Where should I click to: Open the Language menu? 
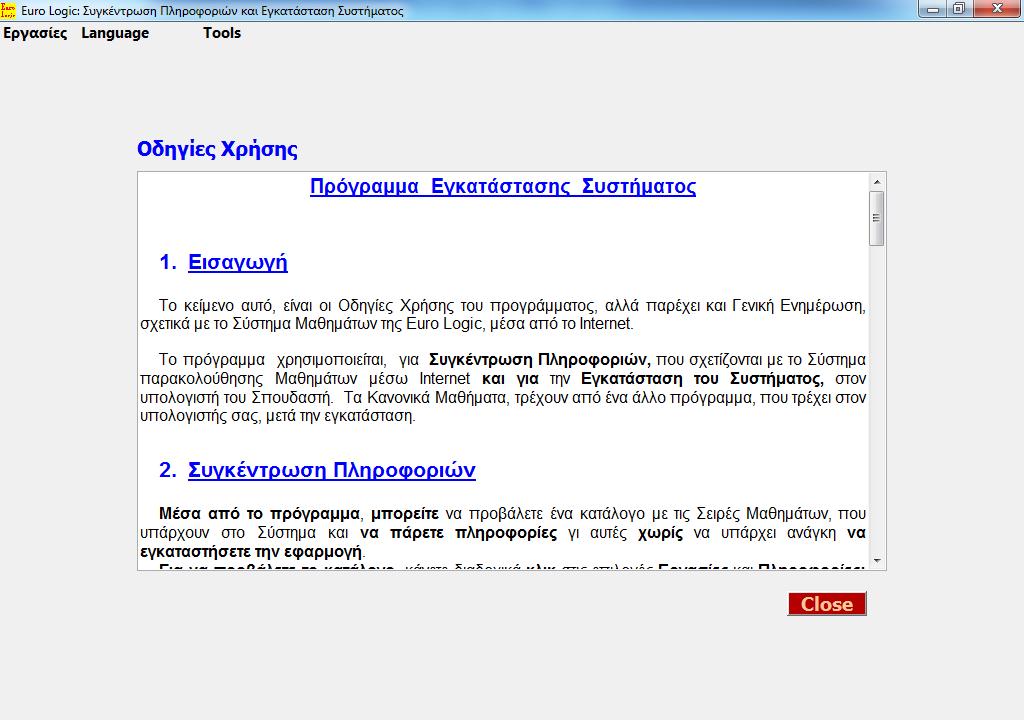pyautogui.click(x=114, y=32)
